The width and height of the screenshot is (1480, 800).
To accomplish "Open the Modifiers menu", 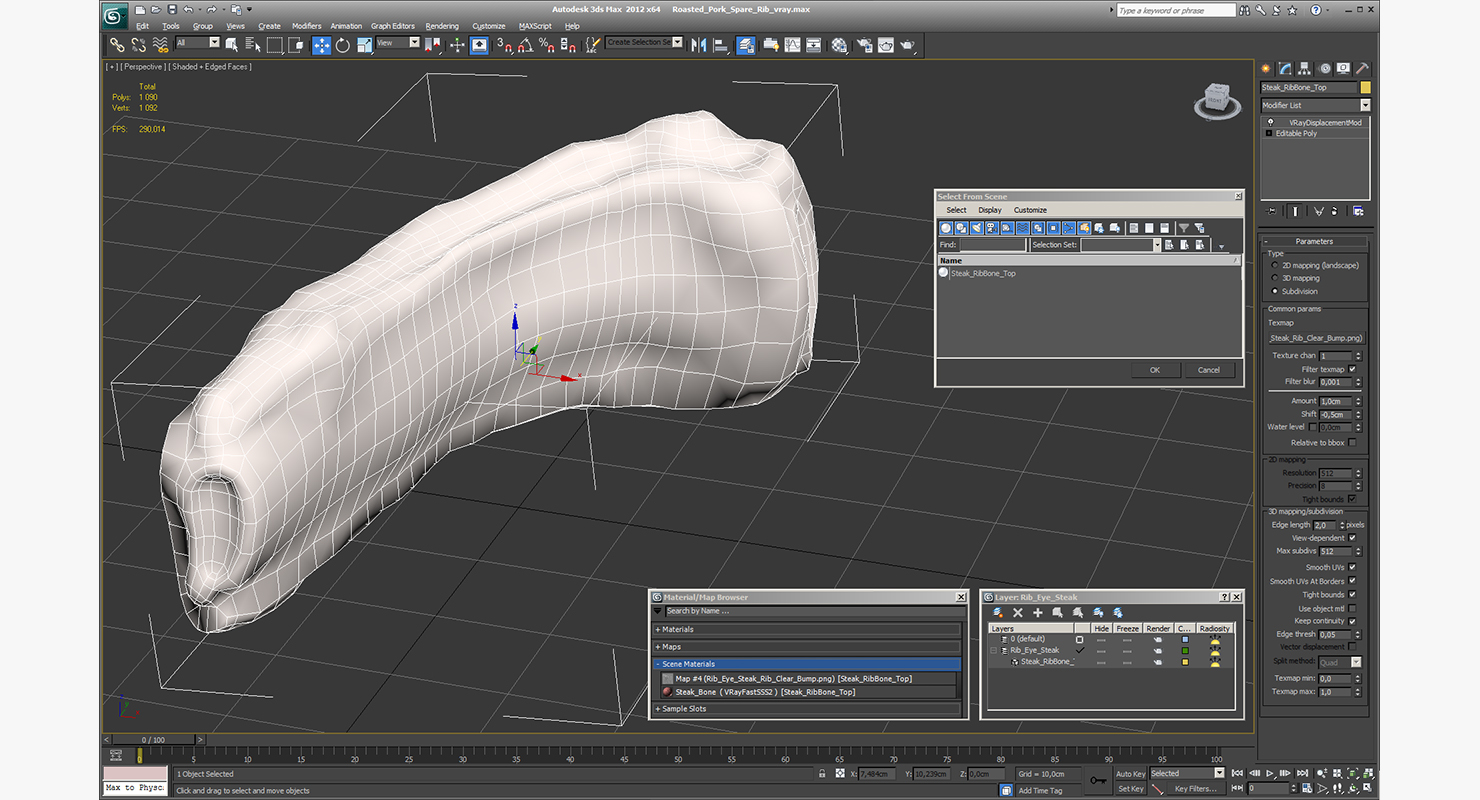I will tap(306, 26).
